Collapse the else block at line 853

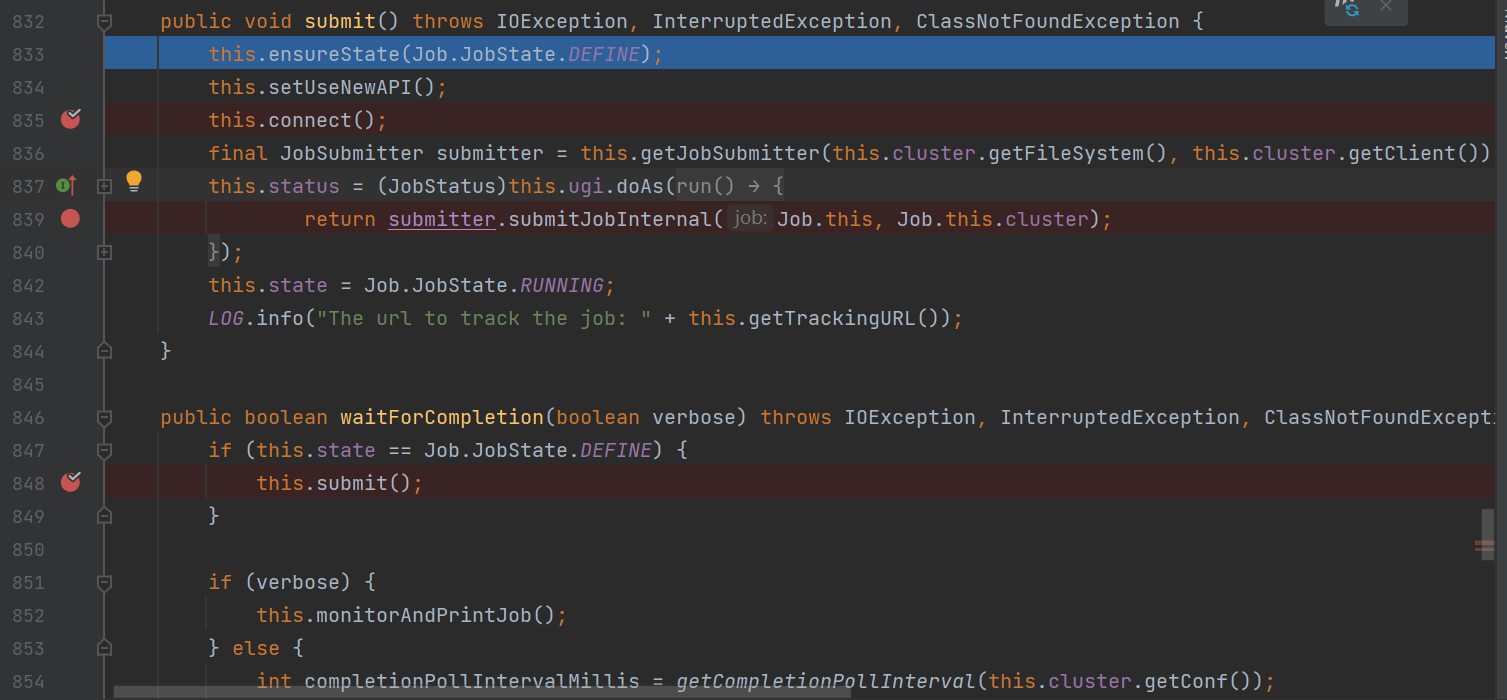click(104, 648)
